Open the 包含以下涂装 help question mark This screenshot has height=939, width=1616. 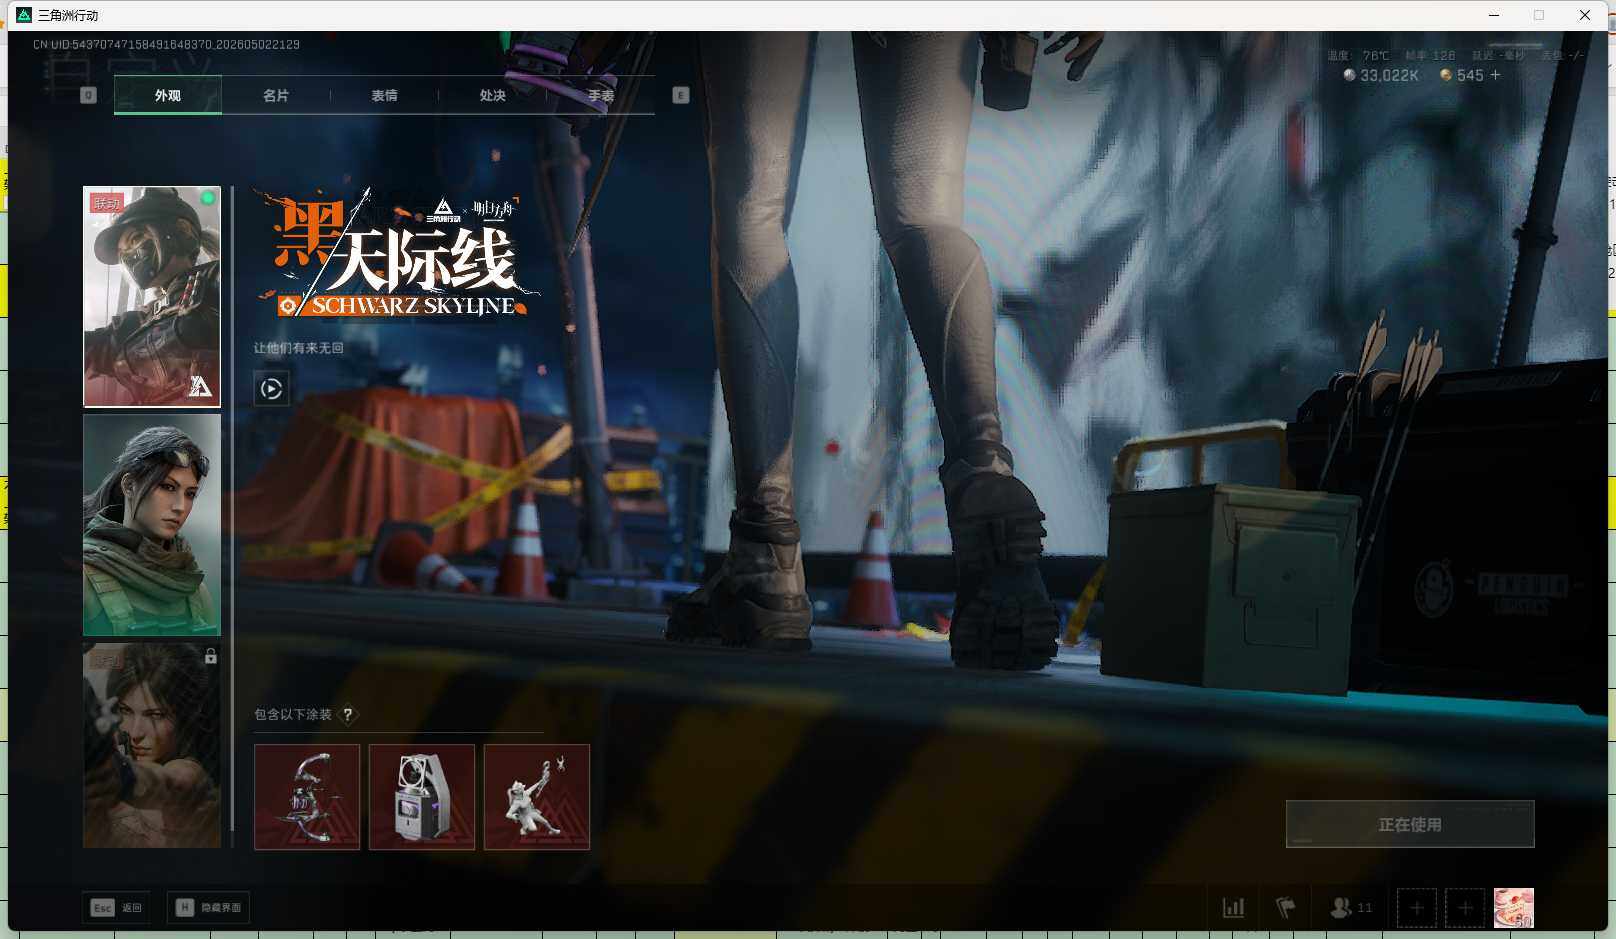[348, 714]
